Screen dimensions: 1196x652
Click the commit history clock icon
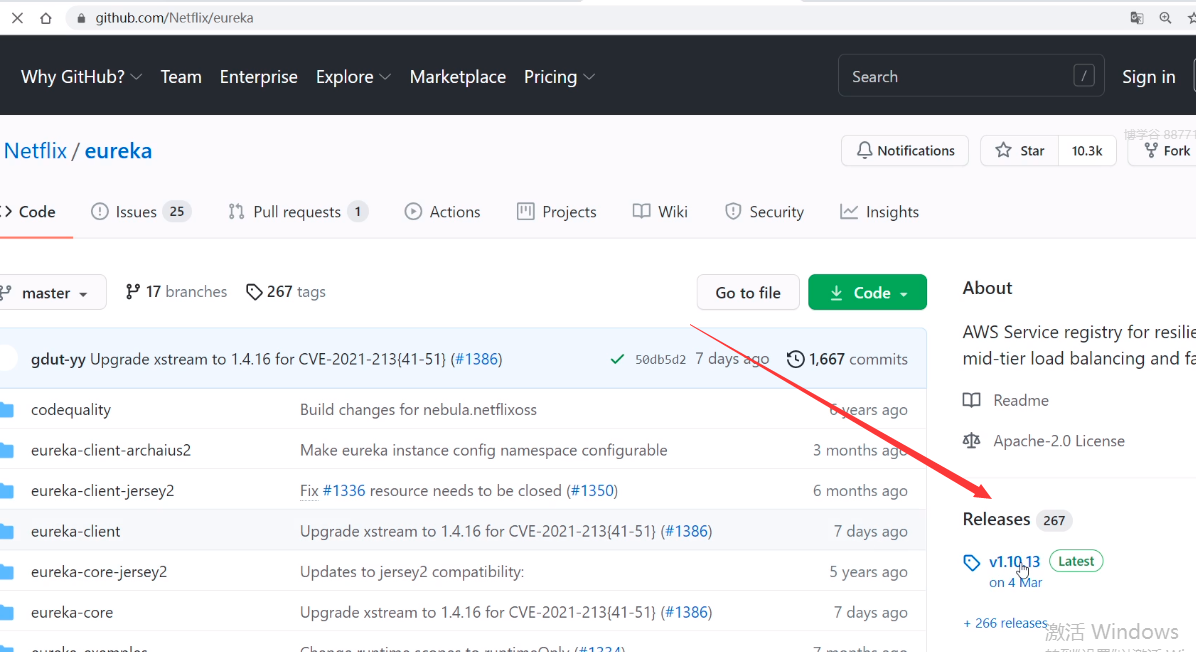796,359
